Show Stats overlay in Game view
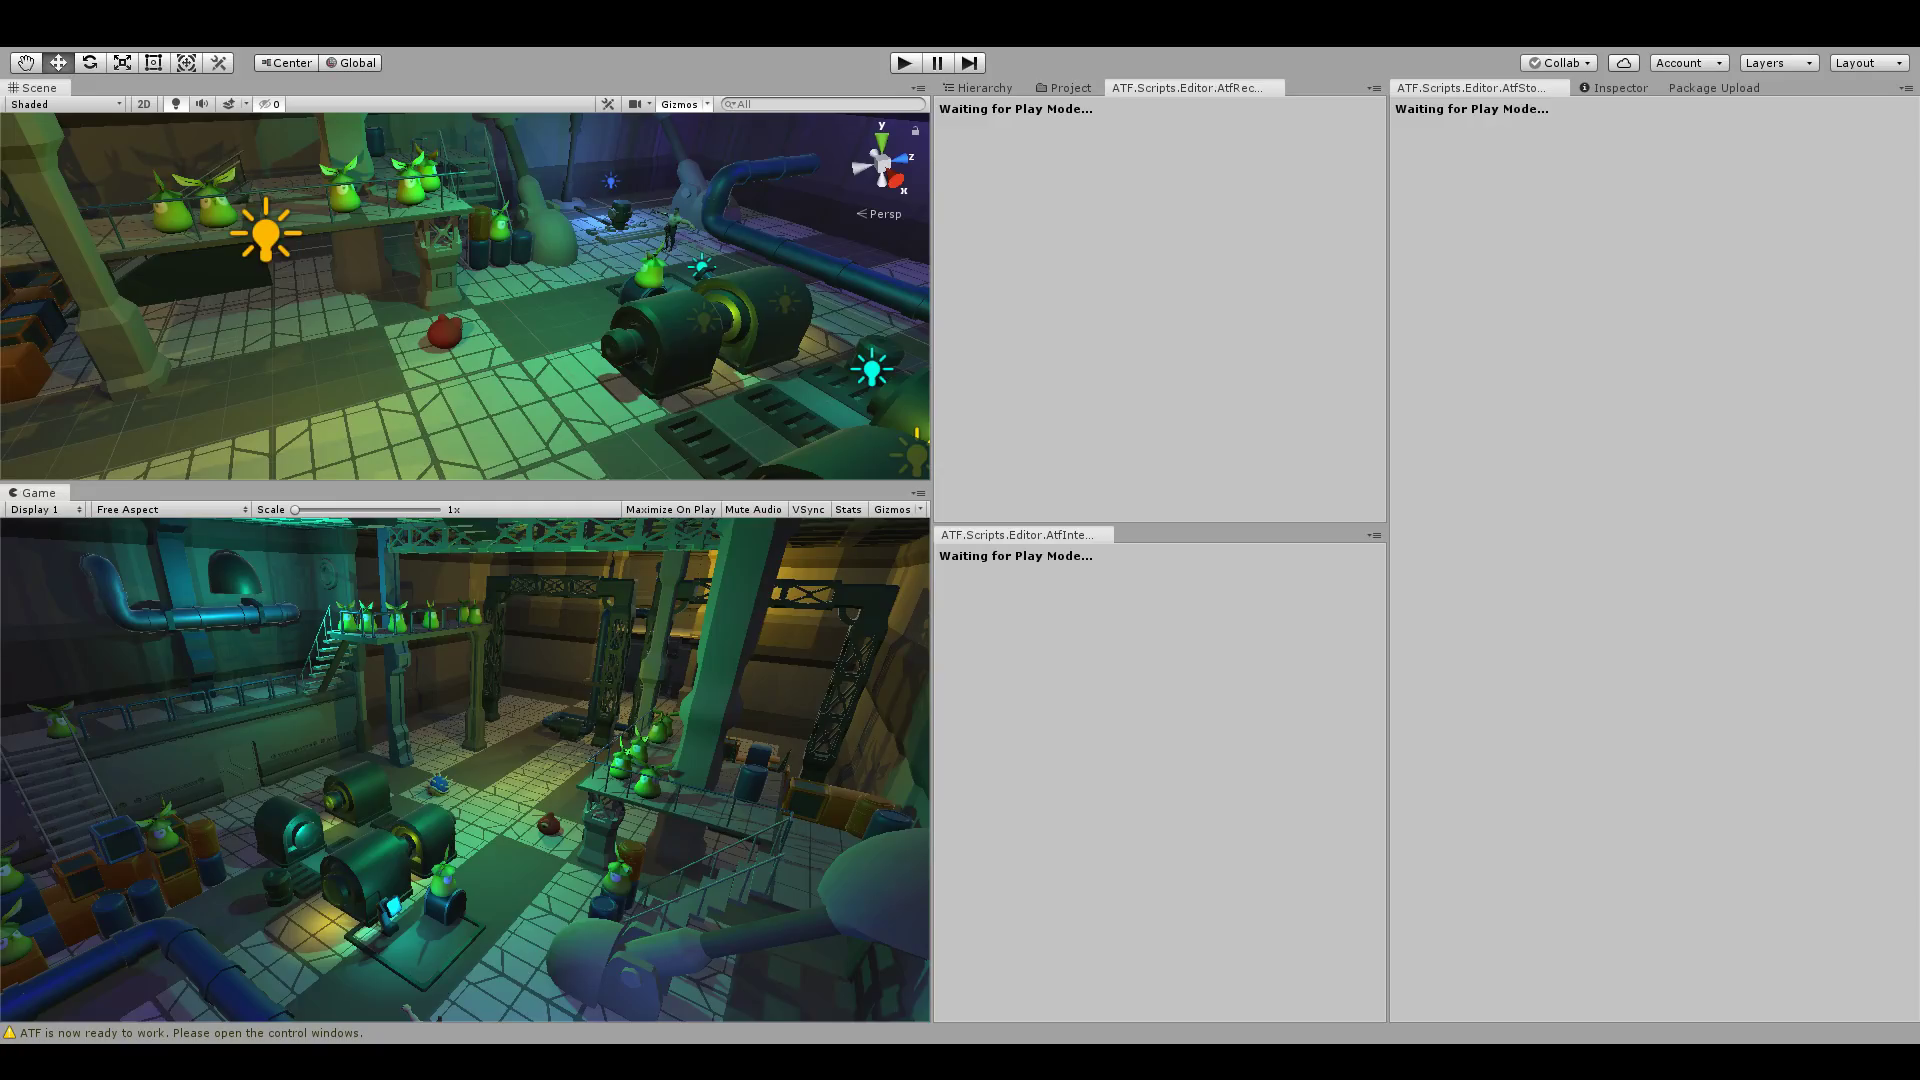The height and width of the screenshot is (1080, 1920). tap(848, 510)
